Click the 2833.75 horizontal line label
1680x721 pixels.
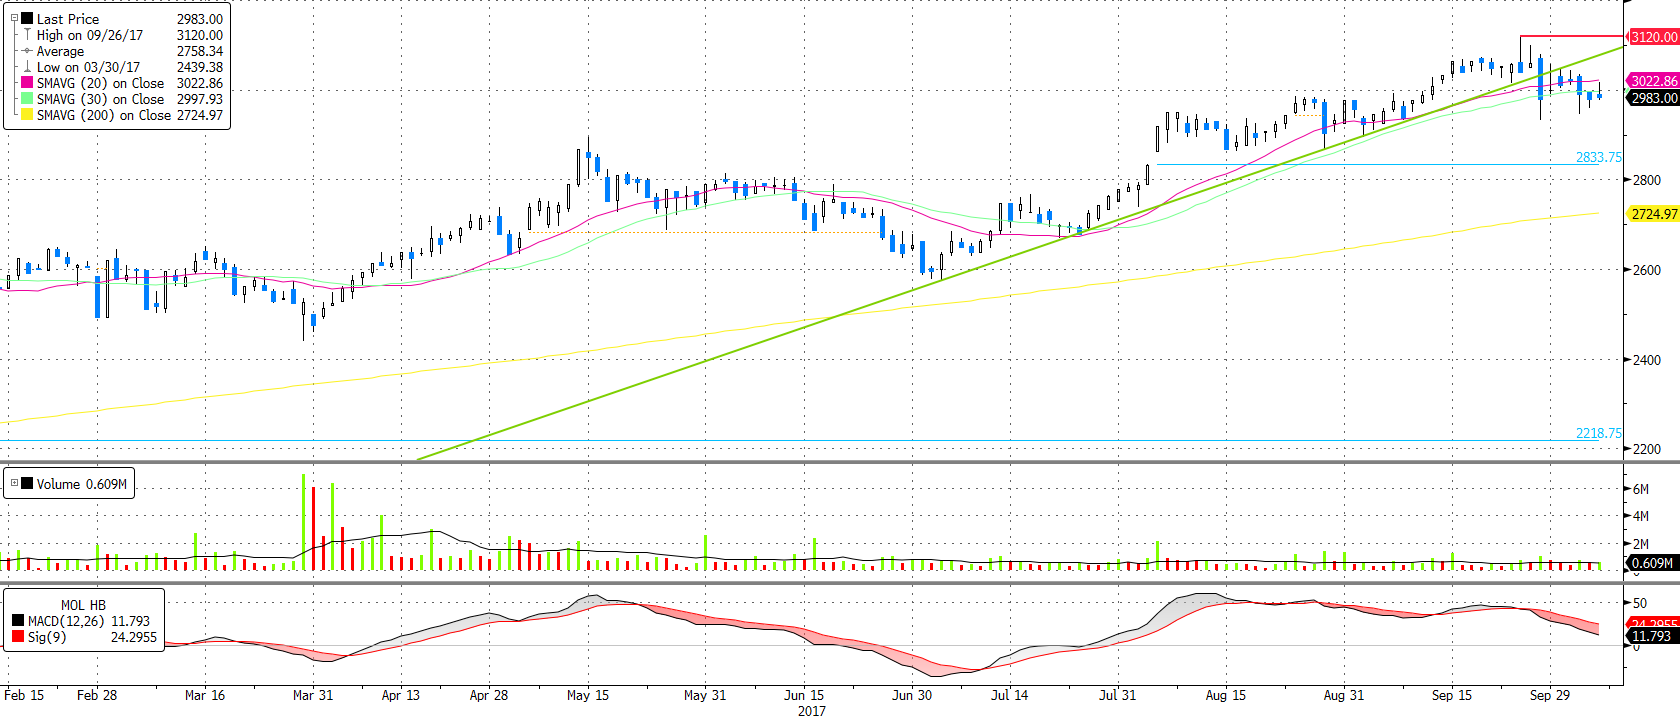pos(1598,157)
